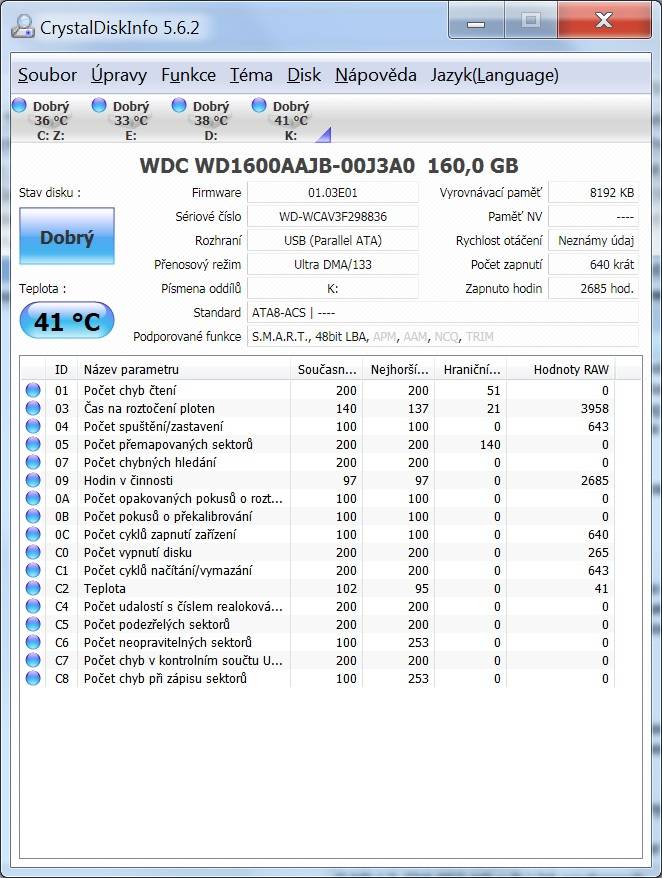
Task: Click RAW value 265 in vypnutí disku row
Action: (x=598, y=552)
